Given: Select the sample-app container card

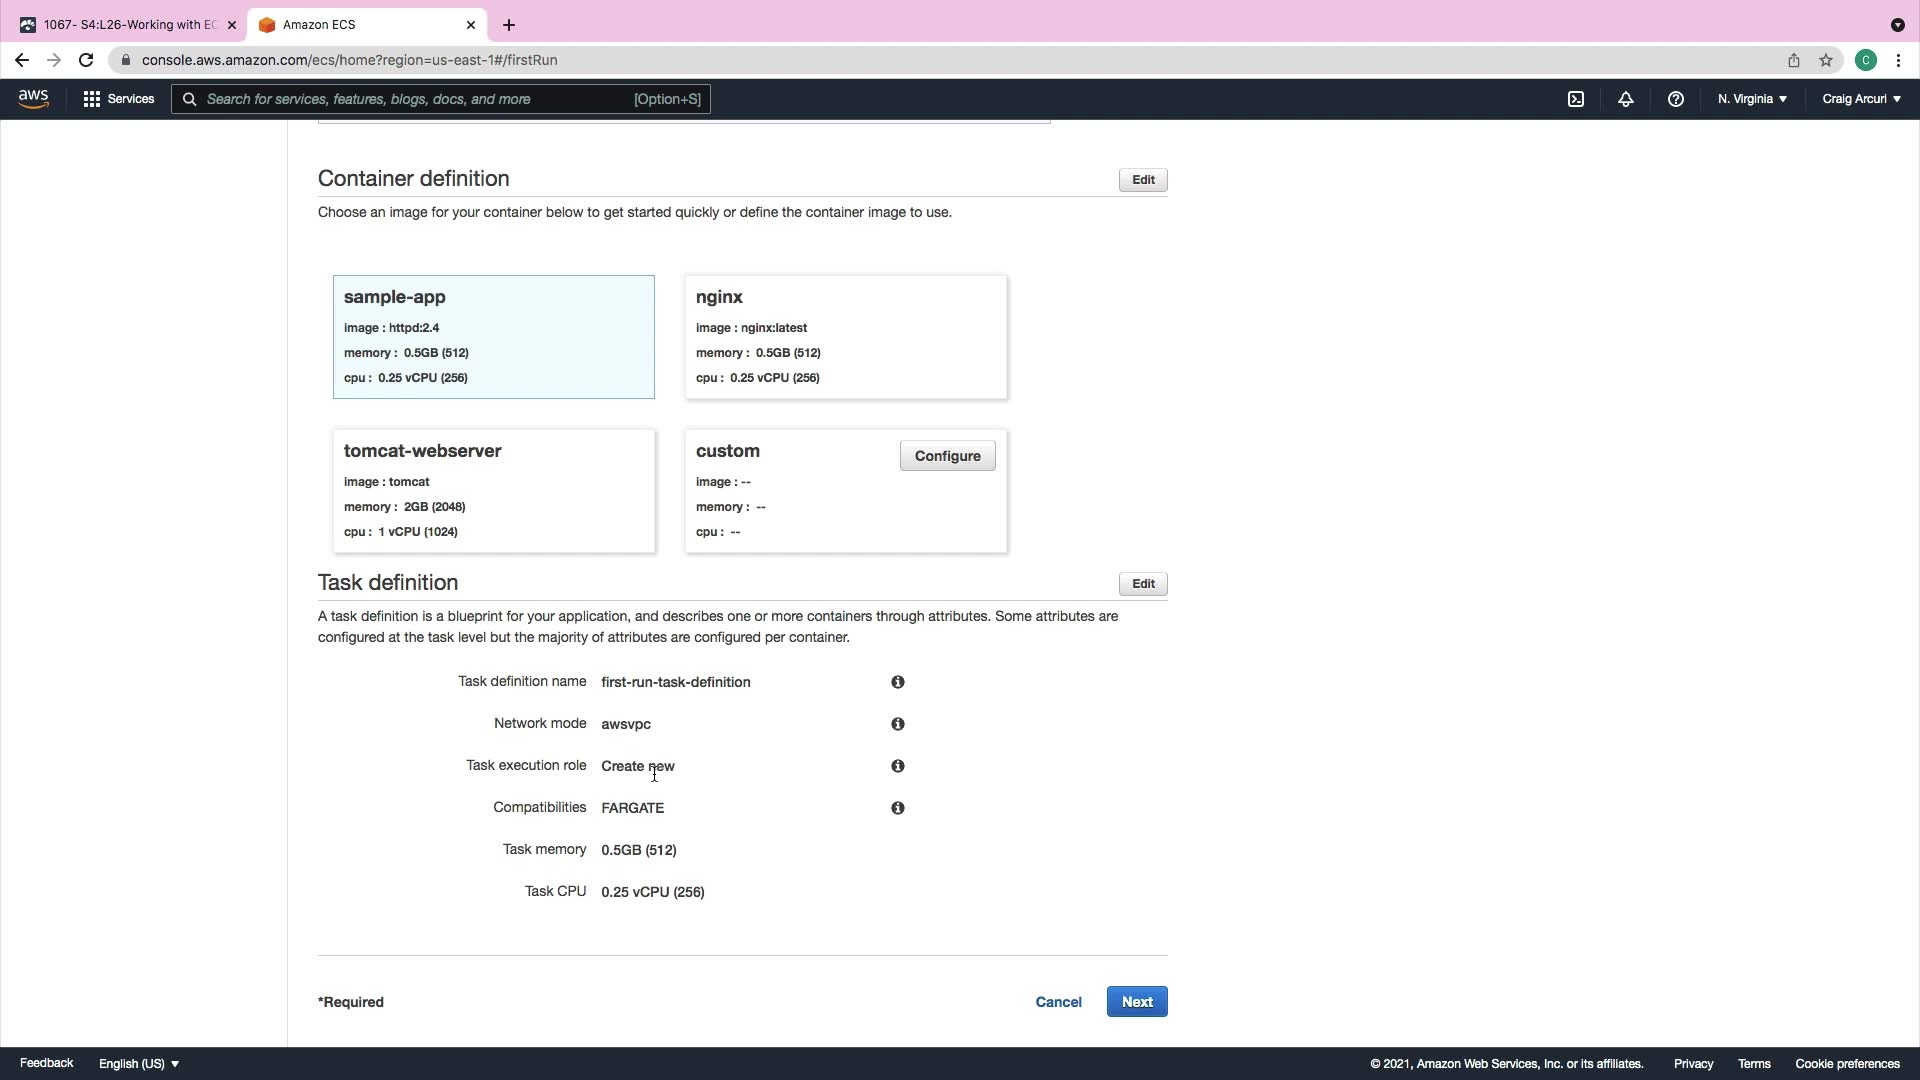Looking at the screenshot, I should point(494,337).
